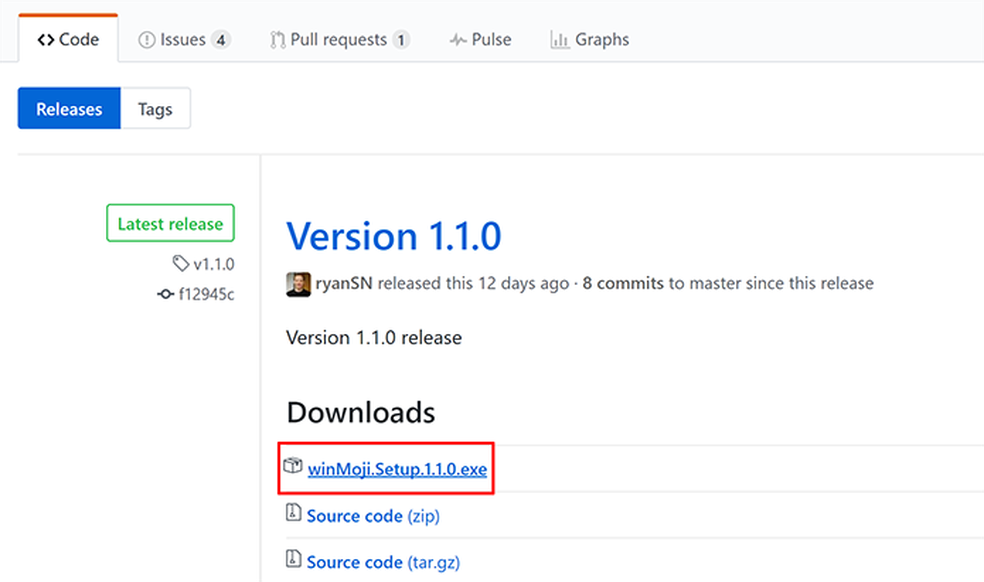Image resolution: width=984 pixels, height=582 pixels.
Task: Click the Code brackets icon
Action: click(x=46, y=40)
